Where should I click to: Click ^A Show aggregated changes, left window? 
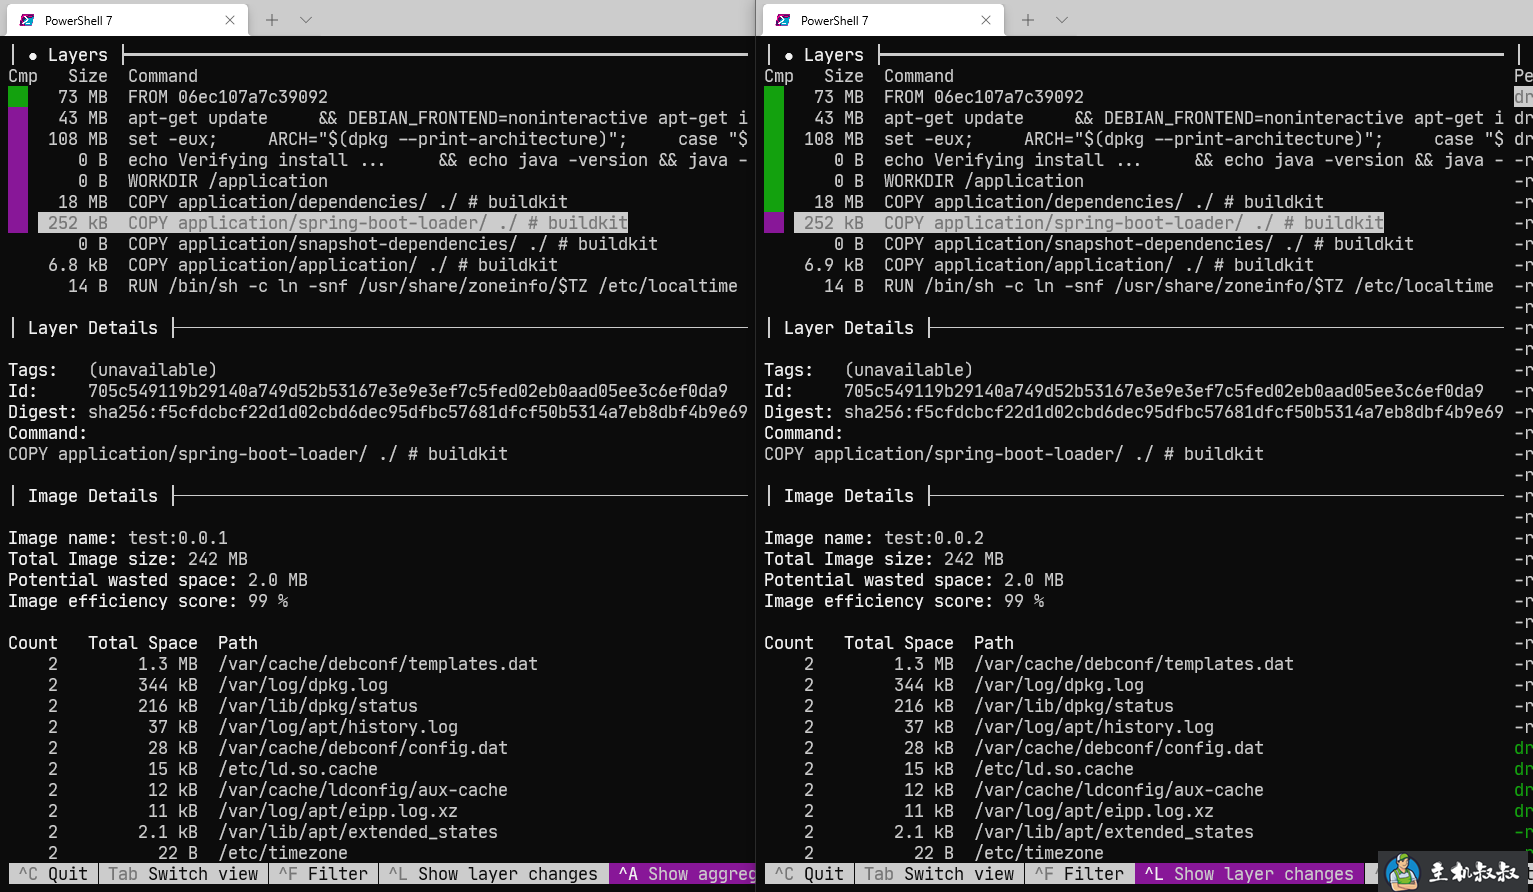(682, 874)
